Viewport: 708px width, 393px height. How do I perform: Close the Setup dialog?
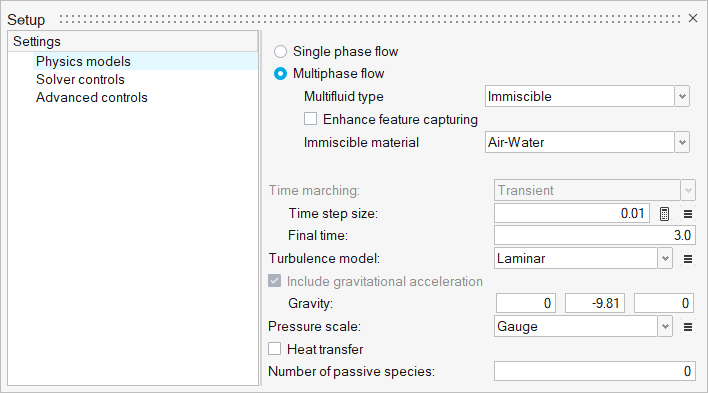point(693,18)
